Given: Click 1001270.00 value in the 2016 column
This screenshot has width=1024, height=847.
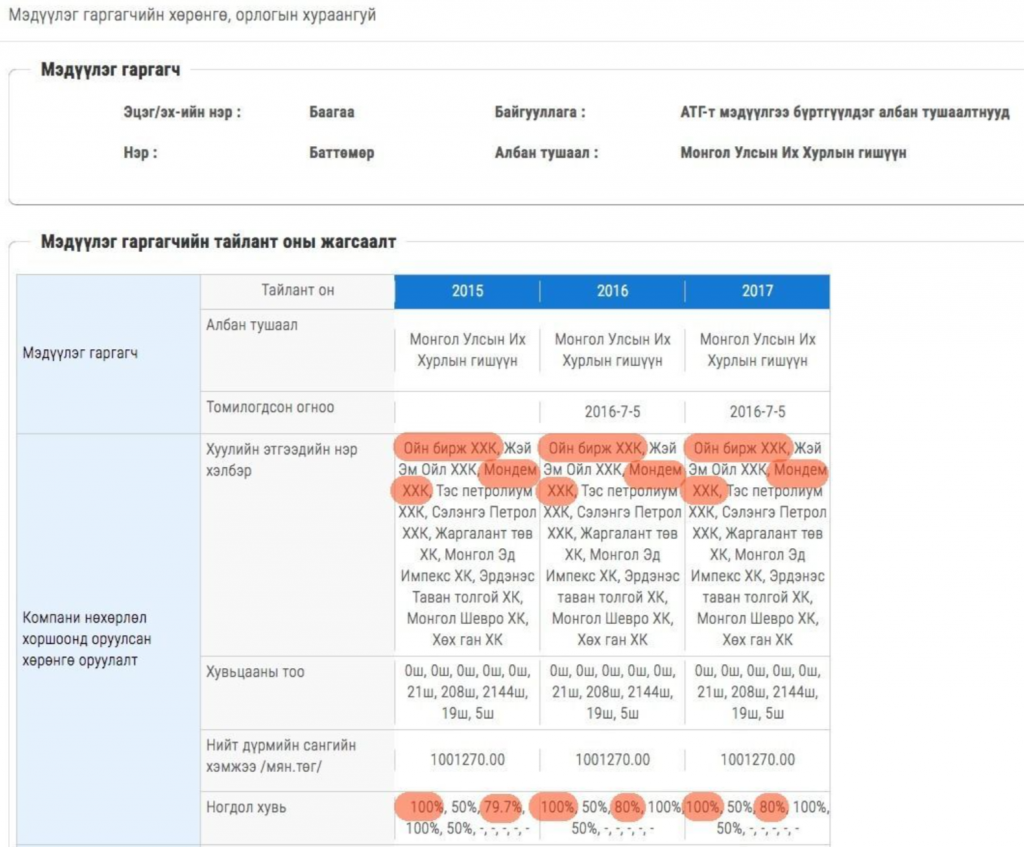Looking at the screenshot, I should (x=612, y=760).
